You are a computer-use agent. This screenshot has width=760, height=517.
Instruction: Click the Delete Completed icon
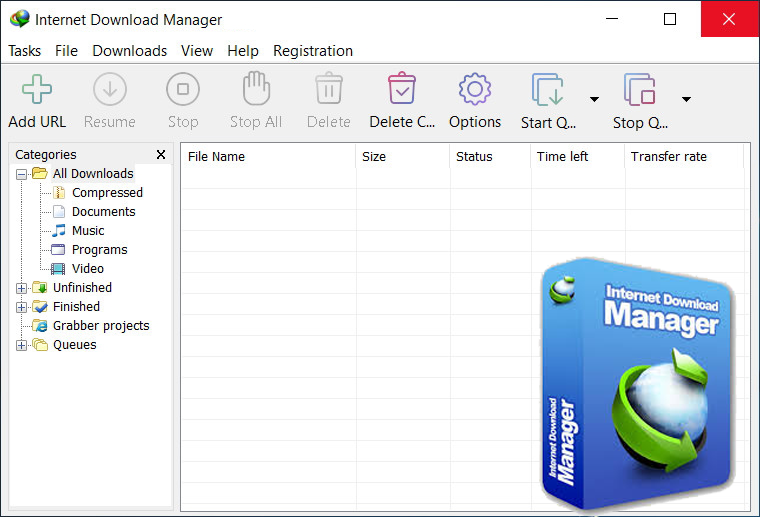402,88
